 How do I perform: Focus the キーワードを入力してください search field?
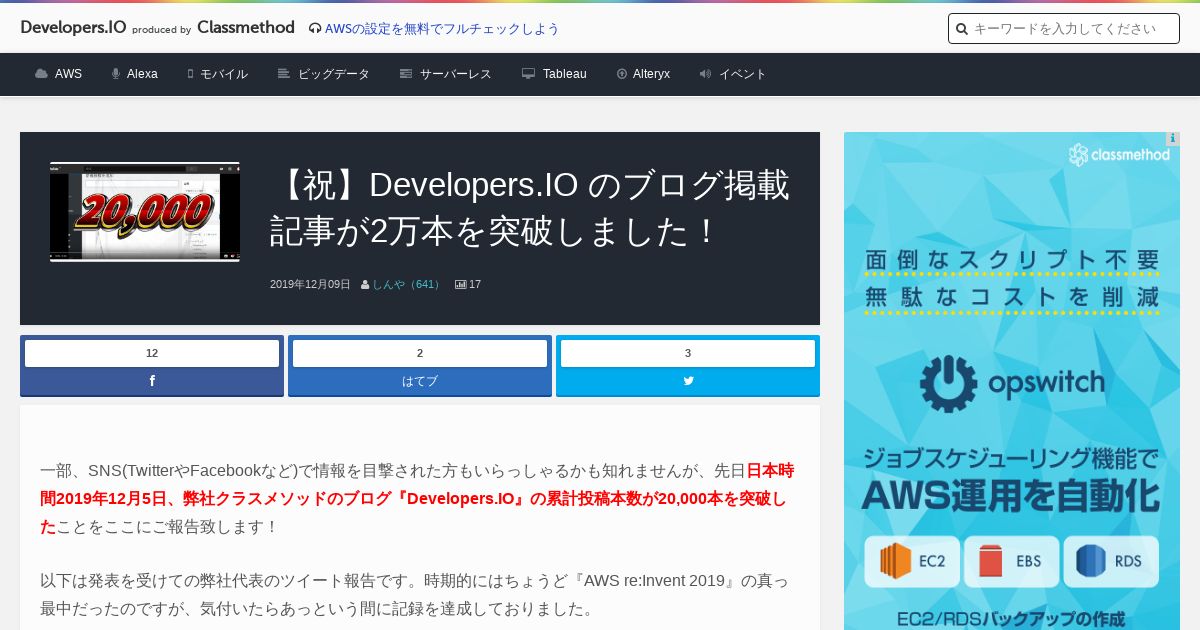click(1064, 29)
